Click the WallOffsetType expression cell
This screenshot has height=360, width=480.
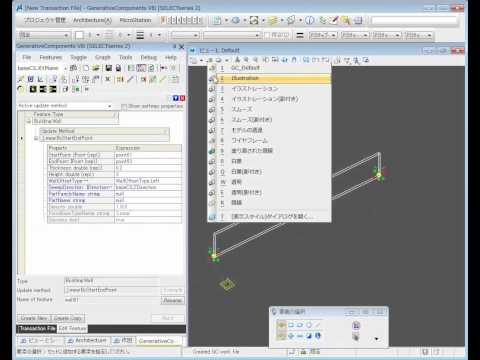(148, 181)
